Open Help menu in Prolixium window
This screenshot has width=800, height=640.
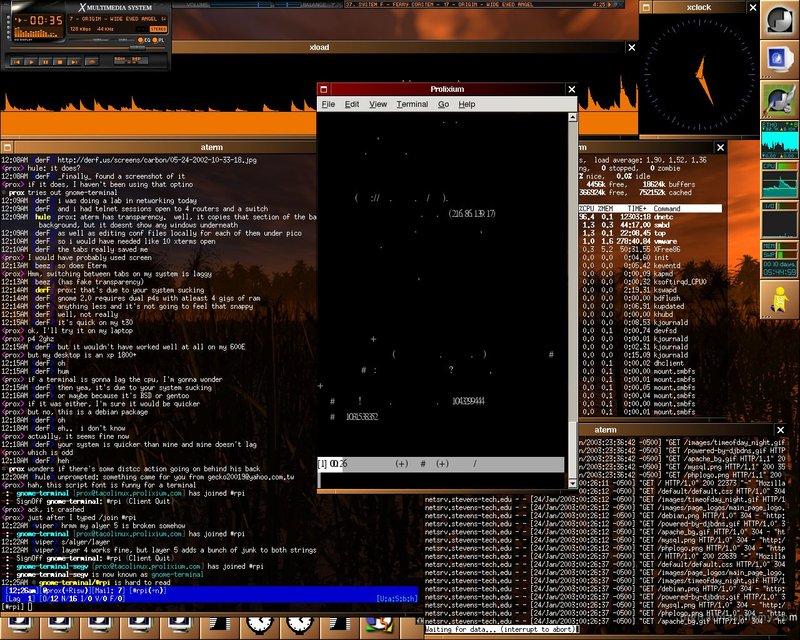(466, 104)
